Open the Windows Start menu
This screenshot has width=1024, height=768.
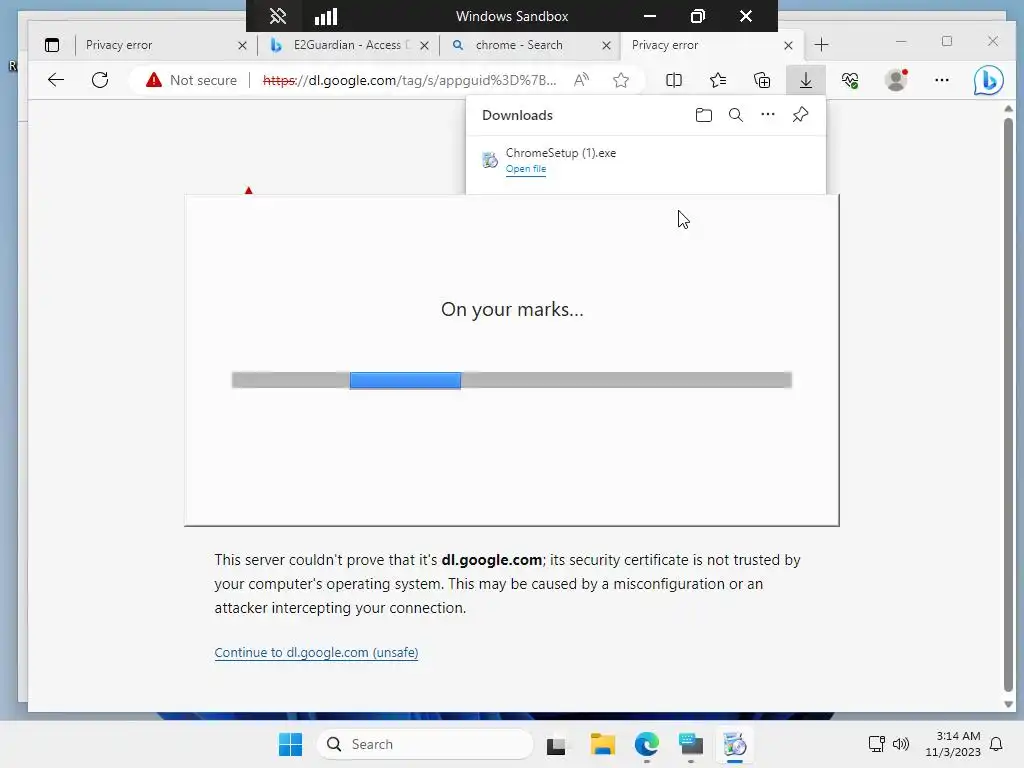tap(291, 744)
